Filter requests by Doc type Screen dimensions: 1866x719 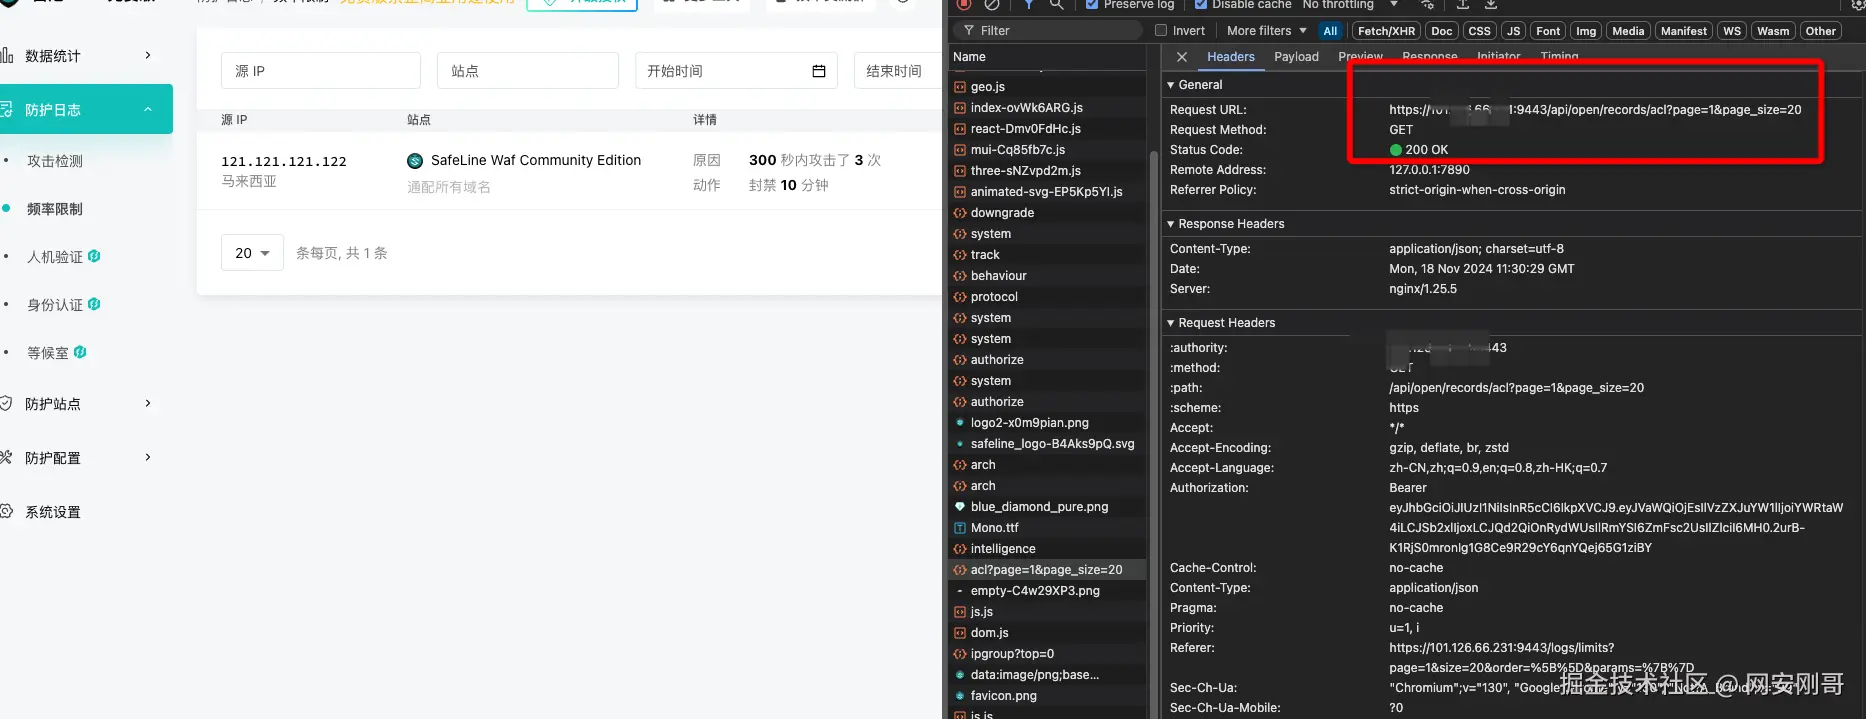point(1442,31)
